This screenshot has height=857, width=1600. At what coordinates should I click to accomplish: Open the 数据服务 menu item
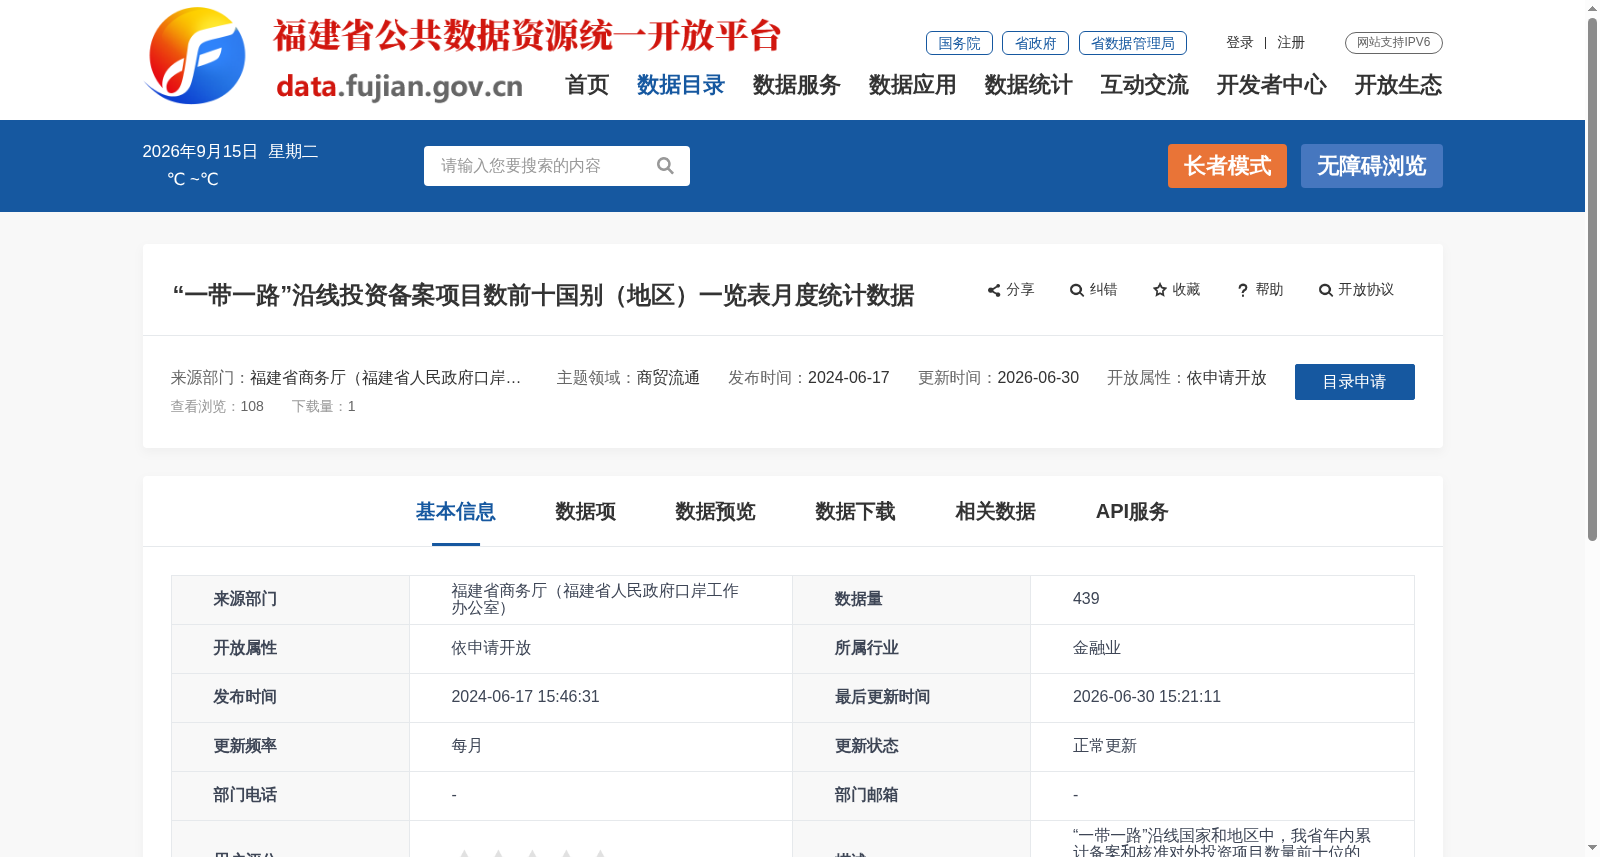tap(797, 85)
